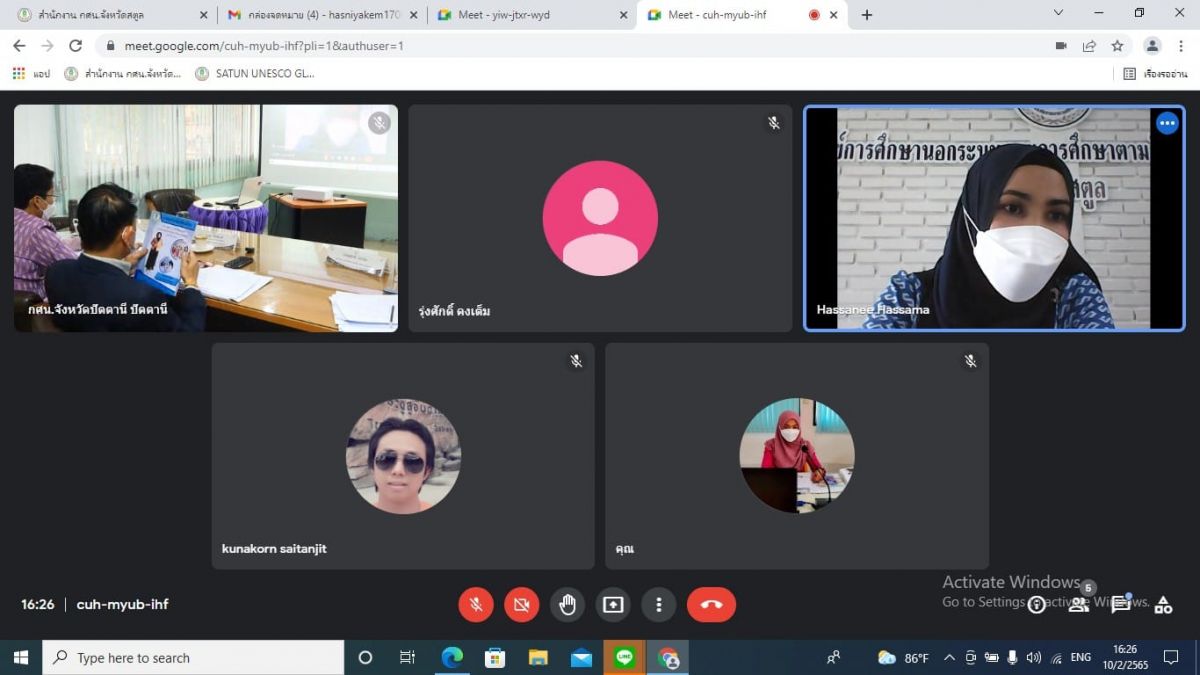Open the Activities panel icon
This screenshot has height=675, width=1200.
pos(1163,605)
